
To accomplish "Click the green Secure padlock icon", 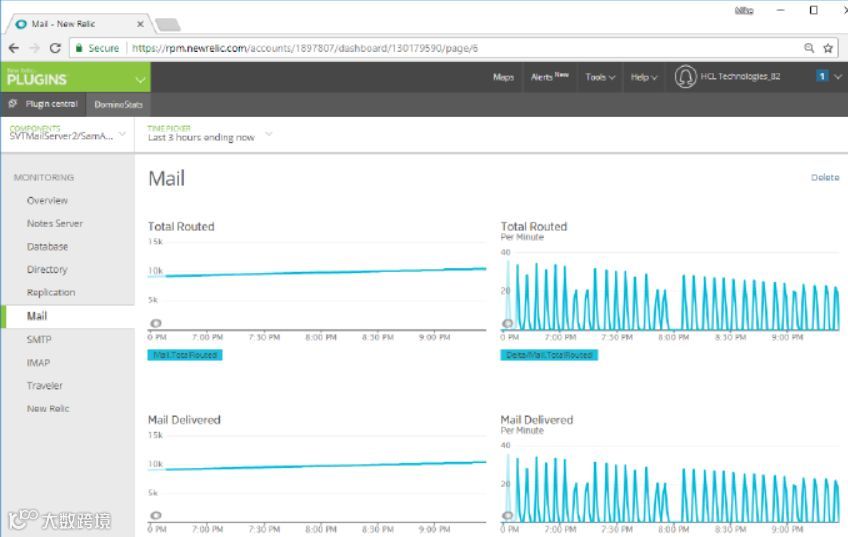I will 79,48.
